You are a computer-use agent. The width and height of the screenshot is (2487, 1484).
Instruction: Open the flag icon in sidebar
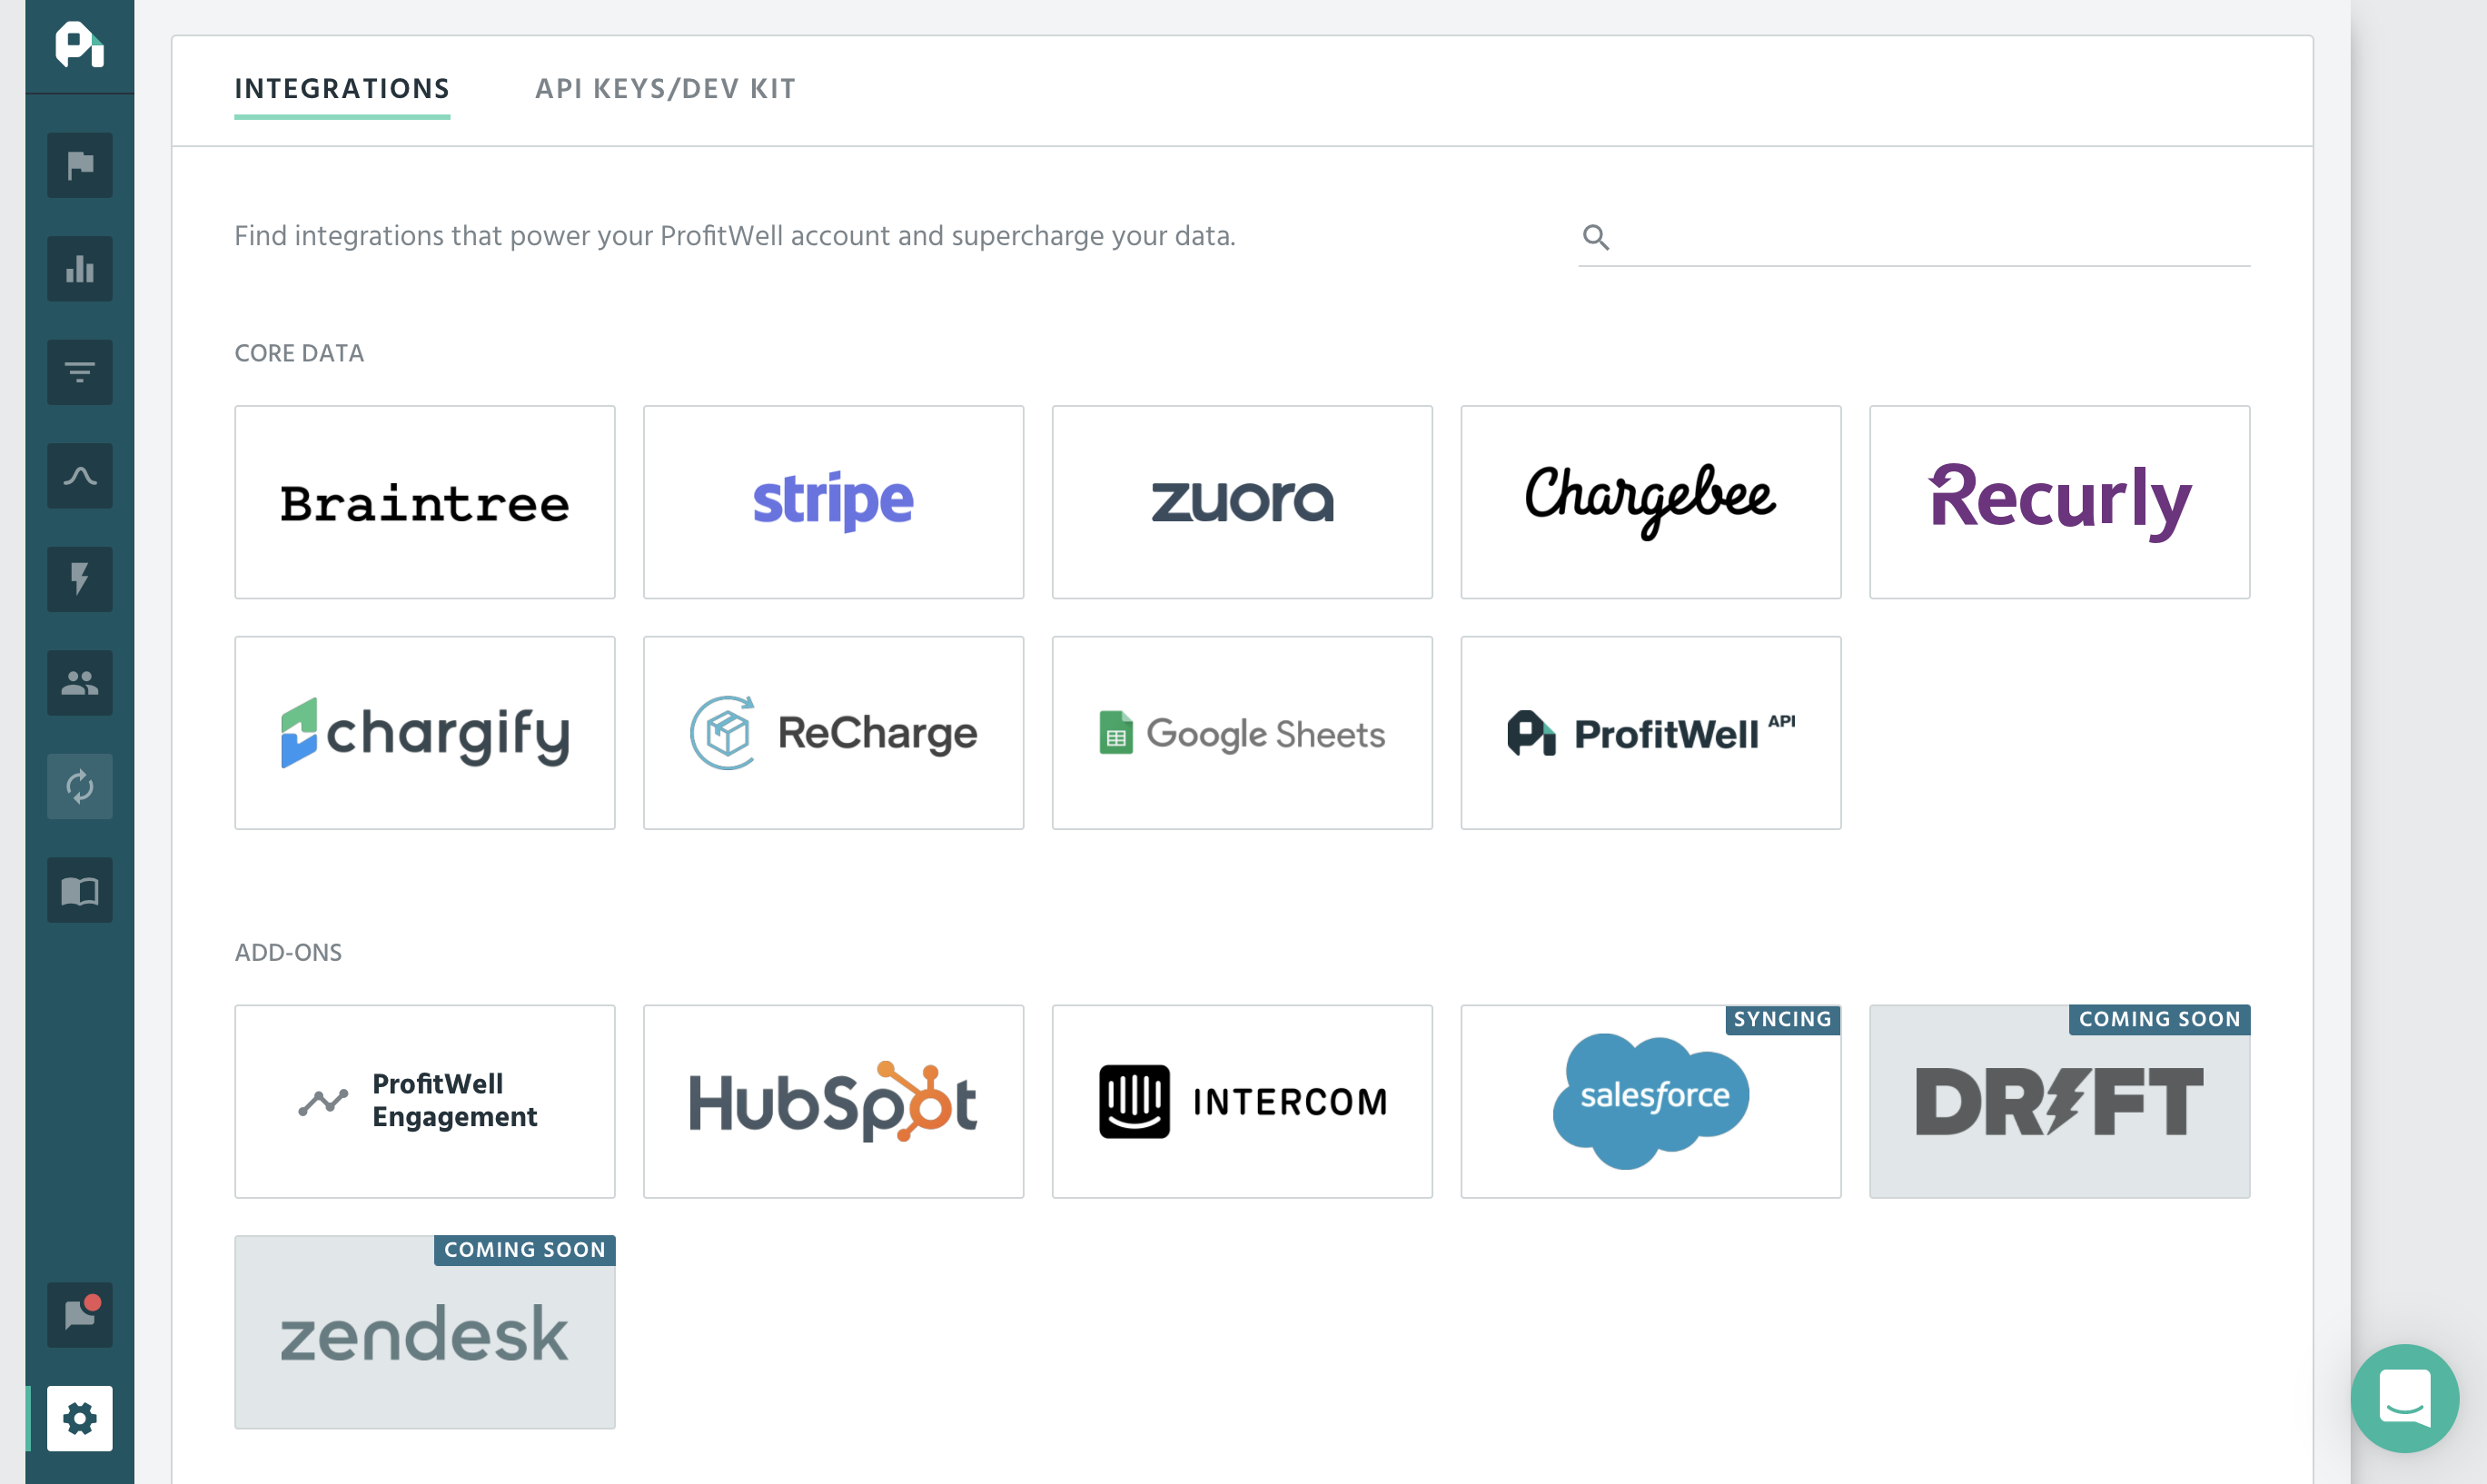tap(80, 165)
